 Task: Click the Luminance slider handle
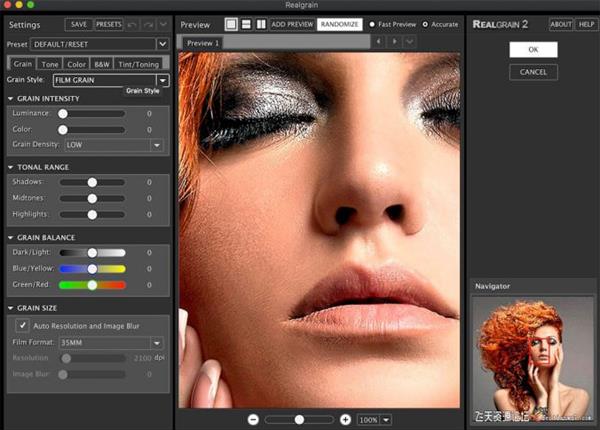[62, 114]
